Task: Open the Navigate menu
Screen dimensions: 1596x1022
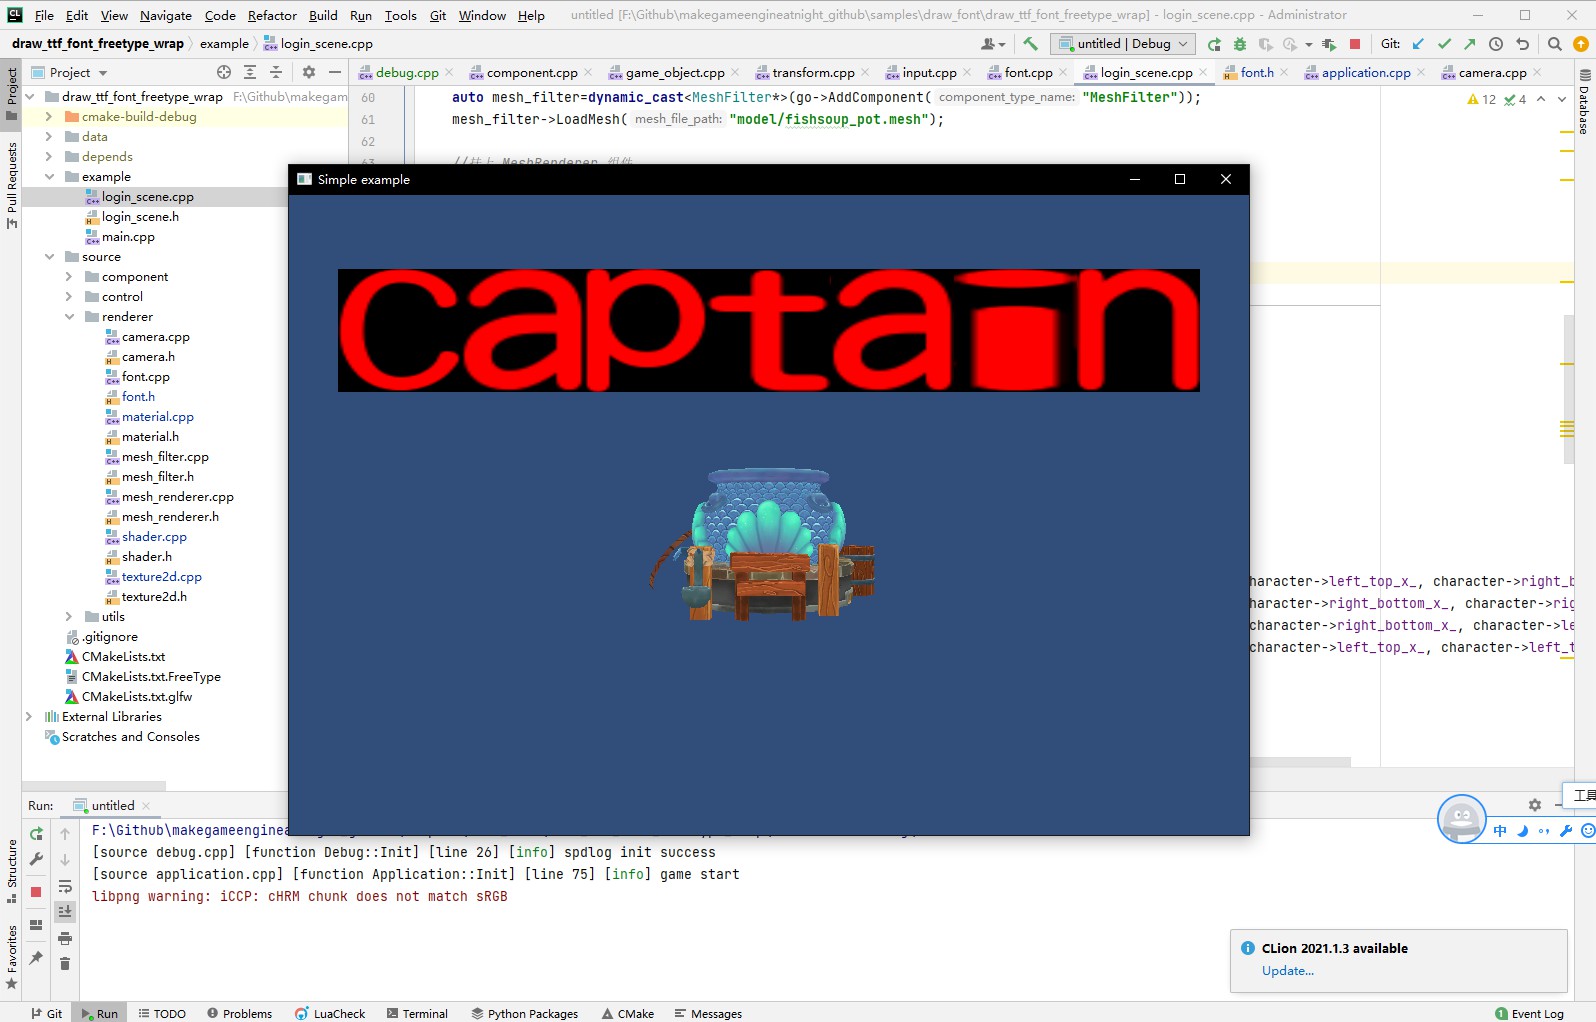Action: tap(166, 15)
